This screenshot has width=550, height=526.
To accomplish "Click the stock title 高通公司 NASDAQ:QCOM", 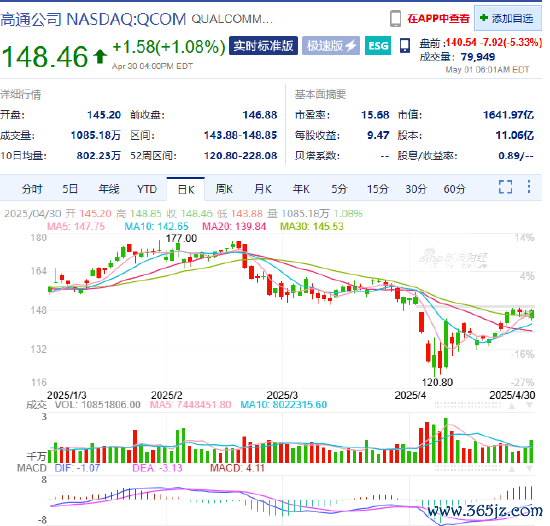I will [x=93, y=19].
